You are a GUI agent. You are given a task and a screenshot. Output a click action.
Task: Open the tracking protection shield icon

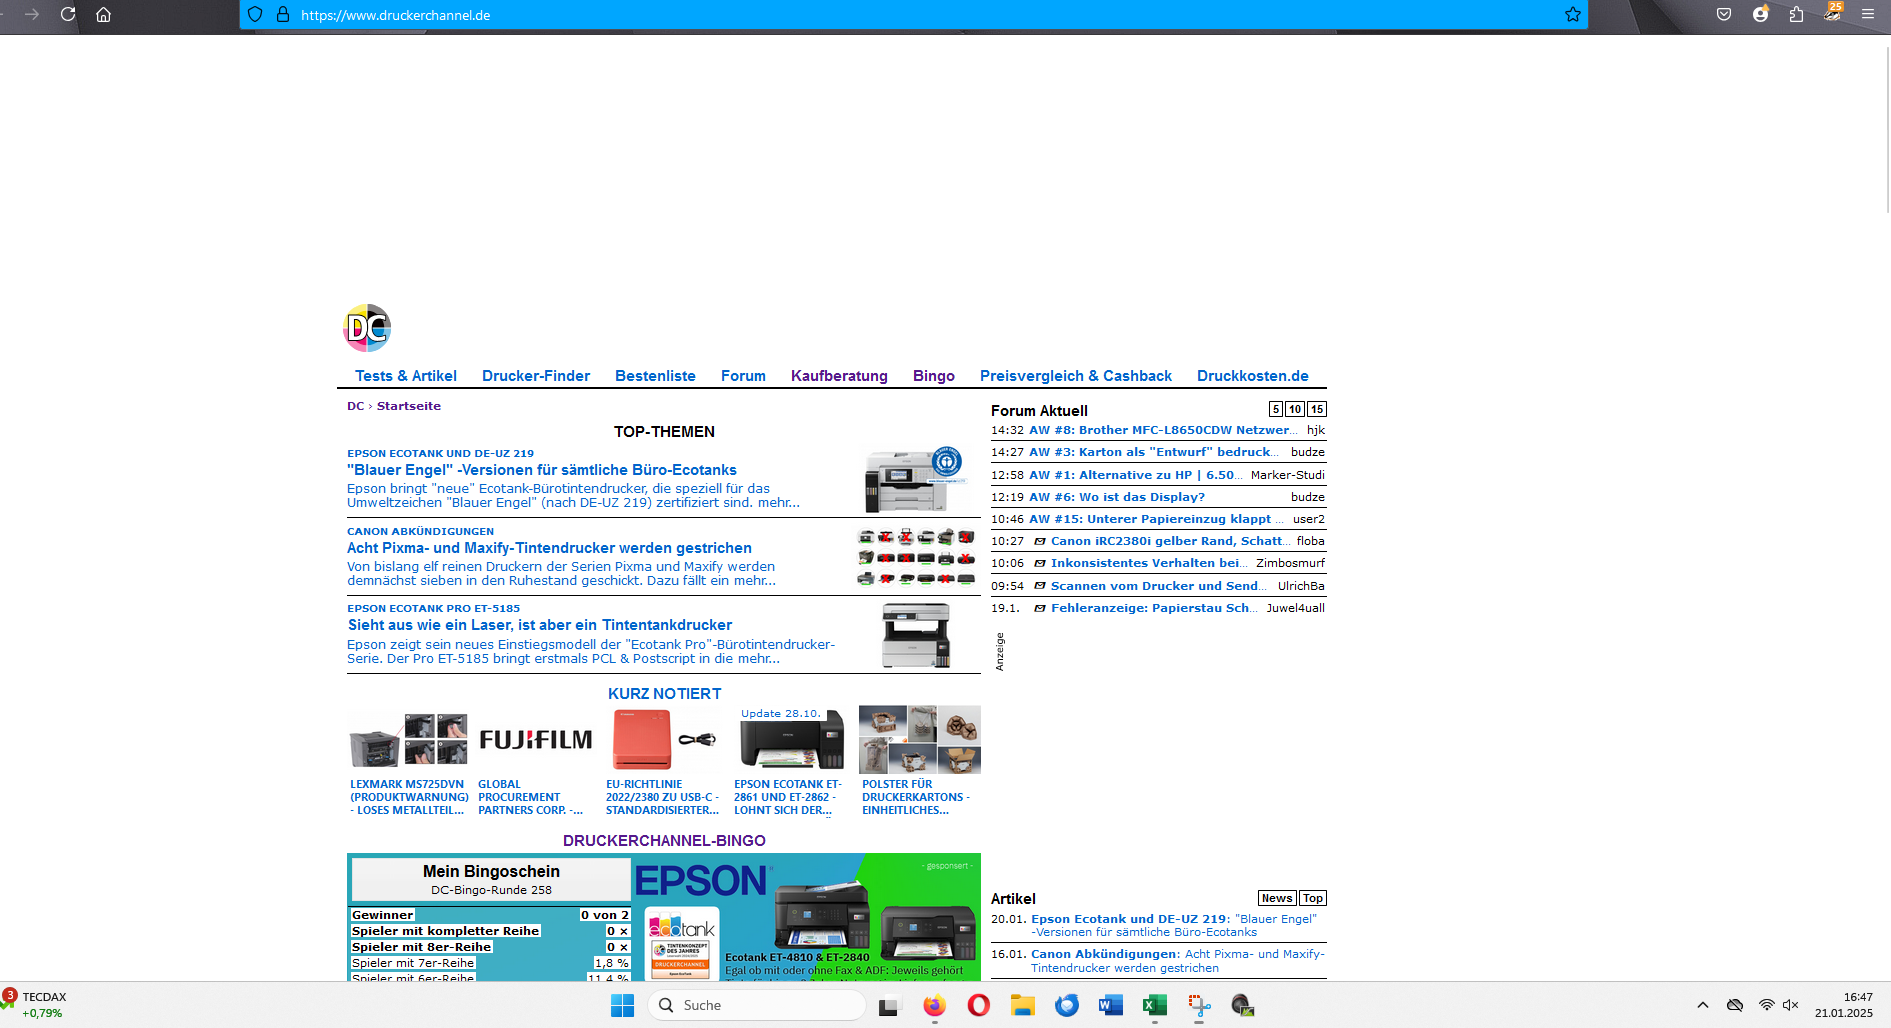(x=255, y=14)
